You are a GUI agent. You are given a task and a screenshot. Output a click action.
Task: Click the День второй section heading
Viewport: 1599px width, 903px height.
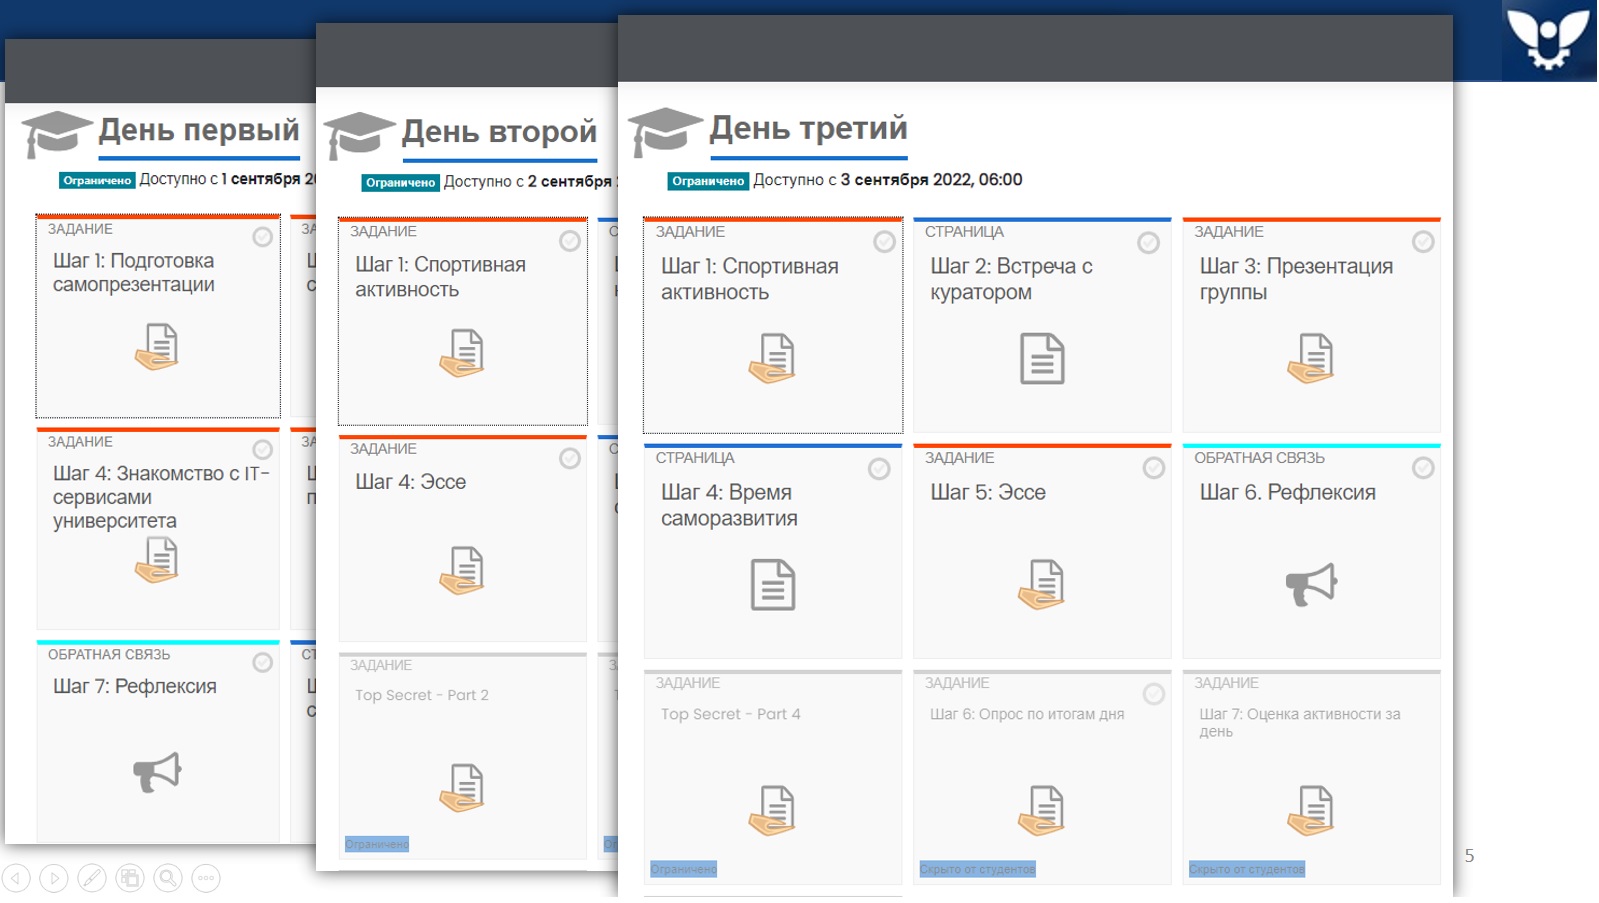coord(499,132)
